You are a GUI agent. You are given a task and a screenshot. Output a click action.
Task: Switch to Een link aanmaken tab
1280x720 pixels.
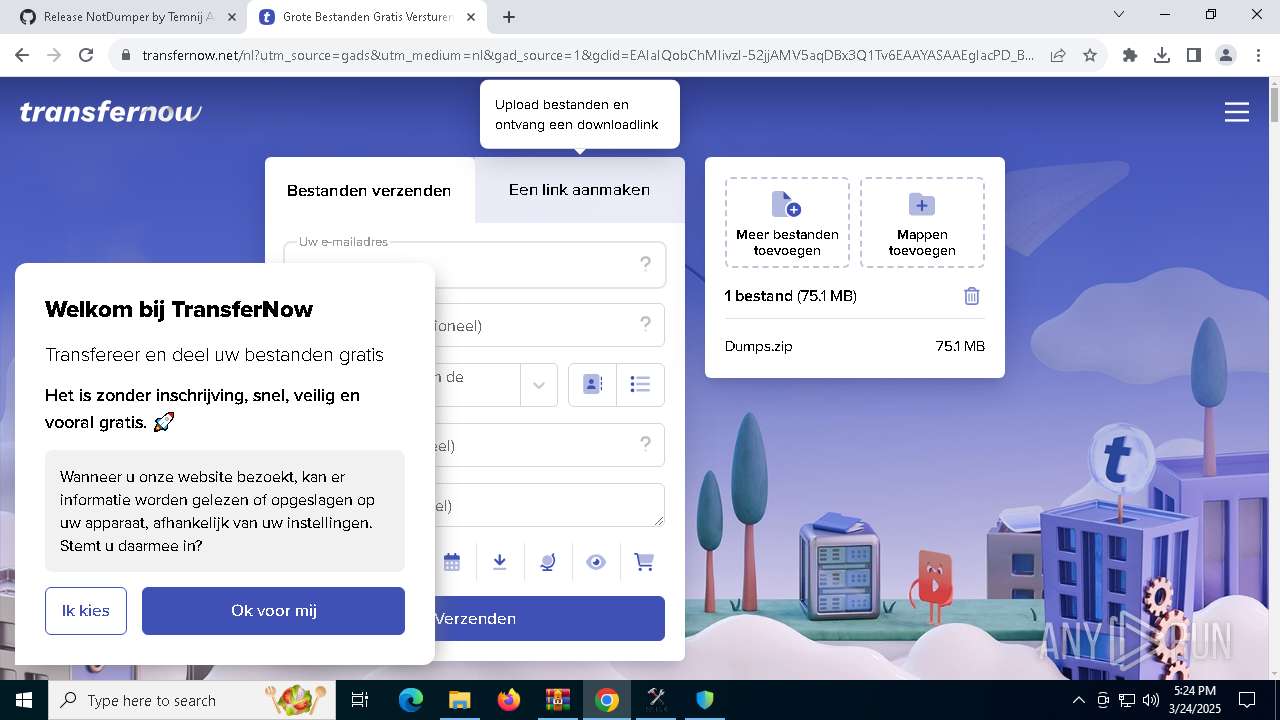click(579, 190)
